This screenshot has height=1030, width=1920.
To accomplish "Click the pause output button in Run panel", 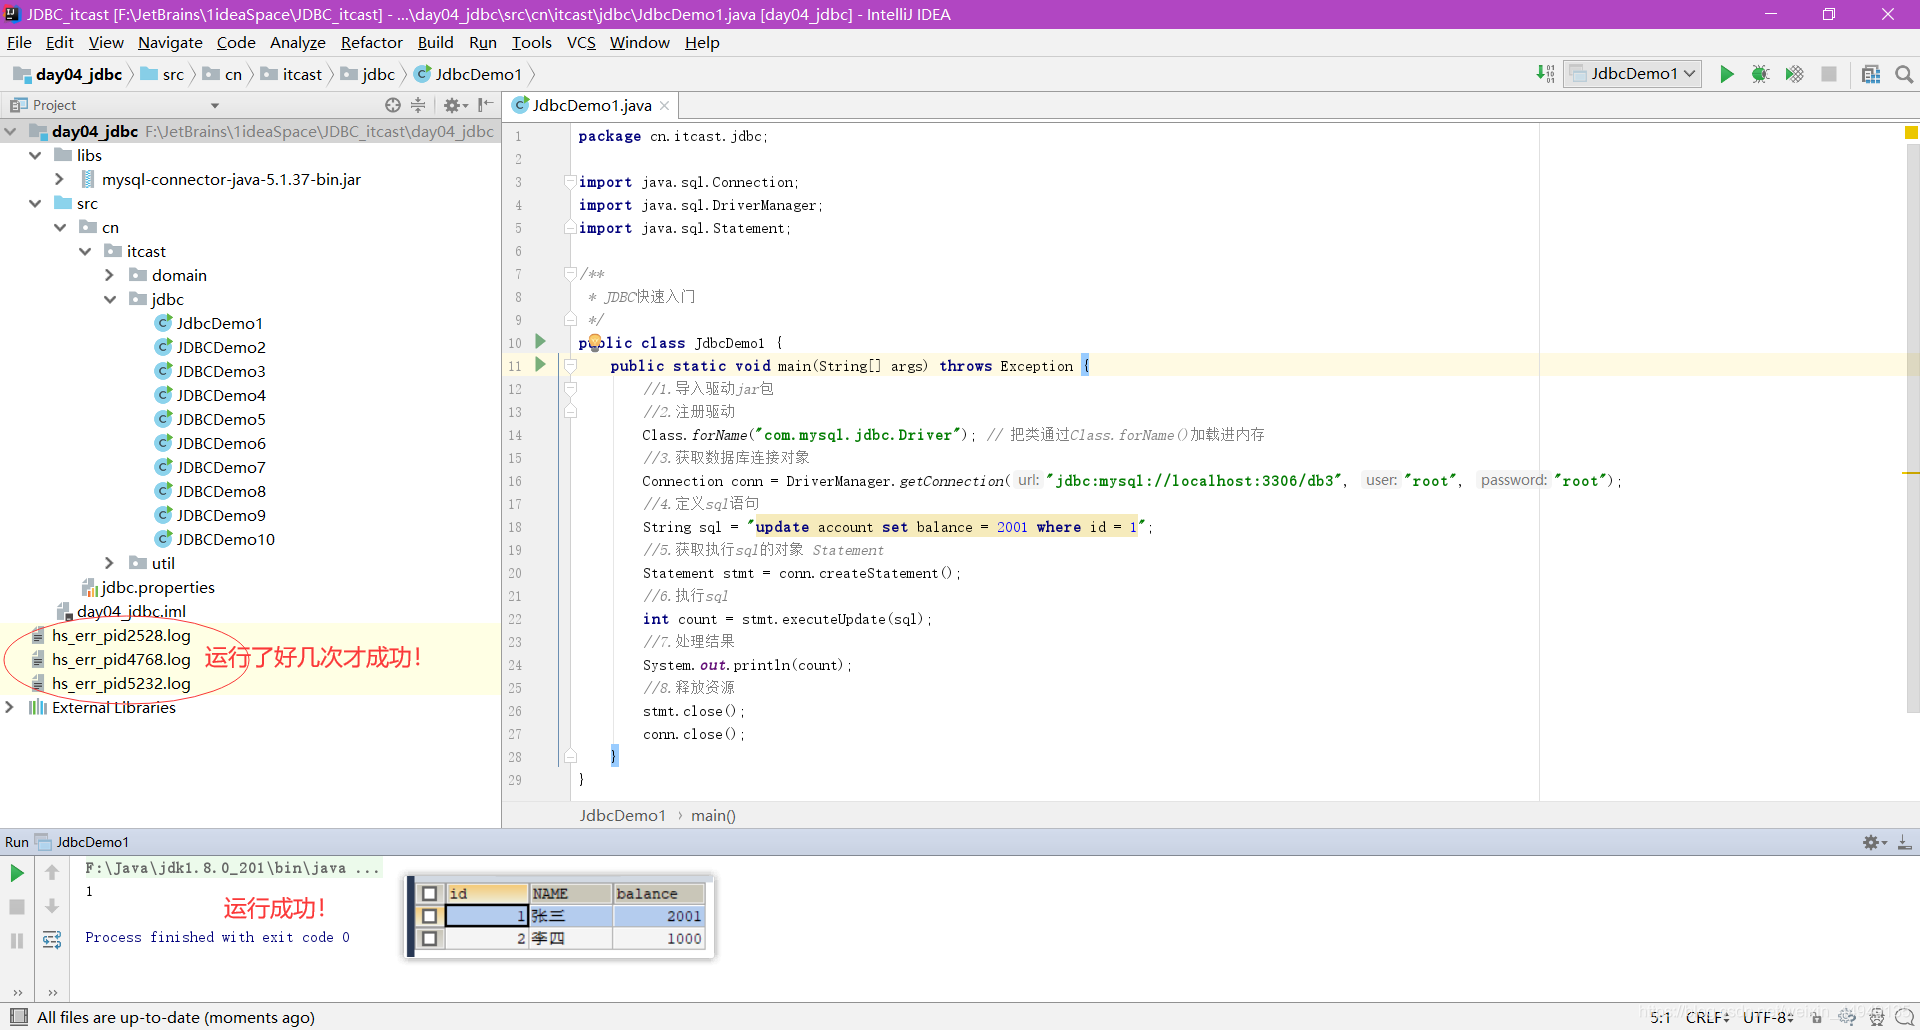I will pos(17,940).
